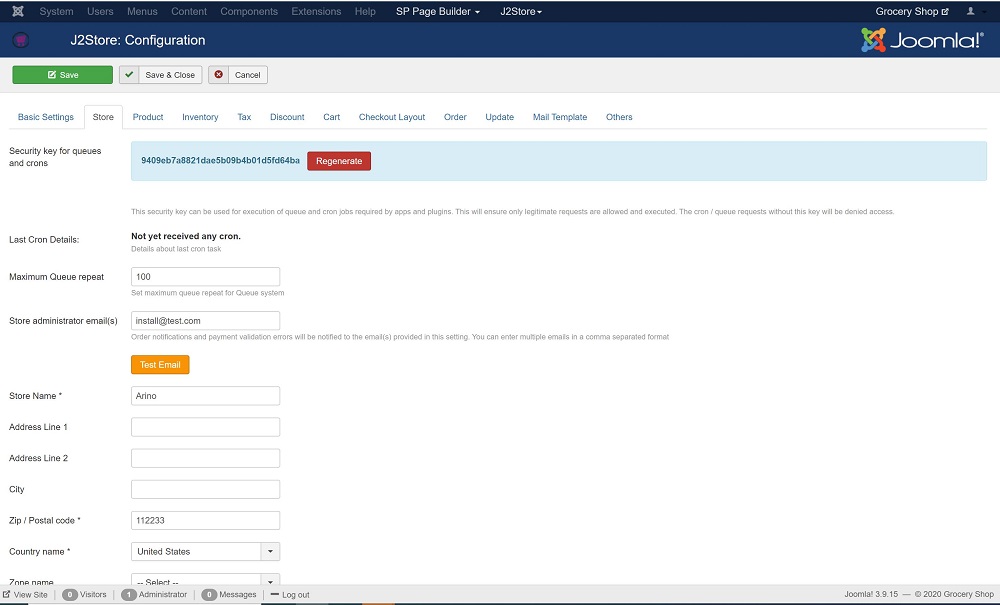Click the J2Store purple logo icon
Viewport: 1000px width, 605px height.
(x=21, y=41)
